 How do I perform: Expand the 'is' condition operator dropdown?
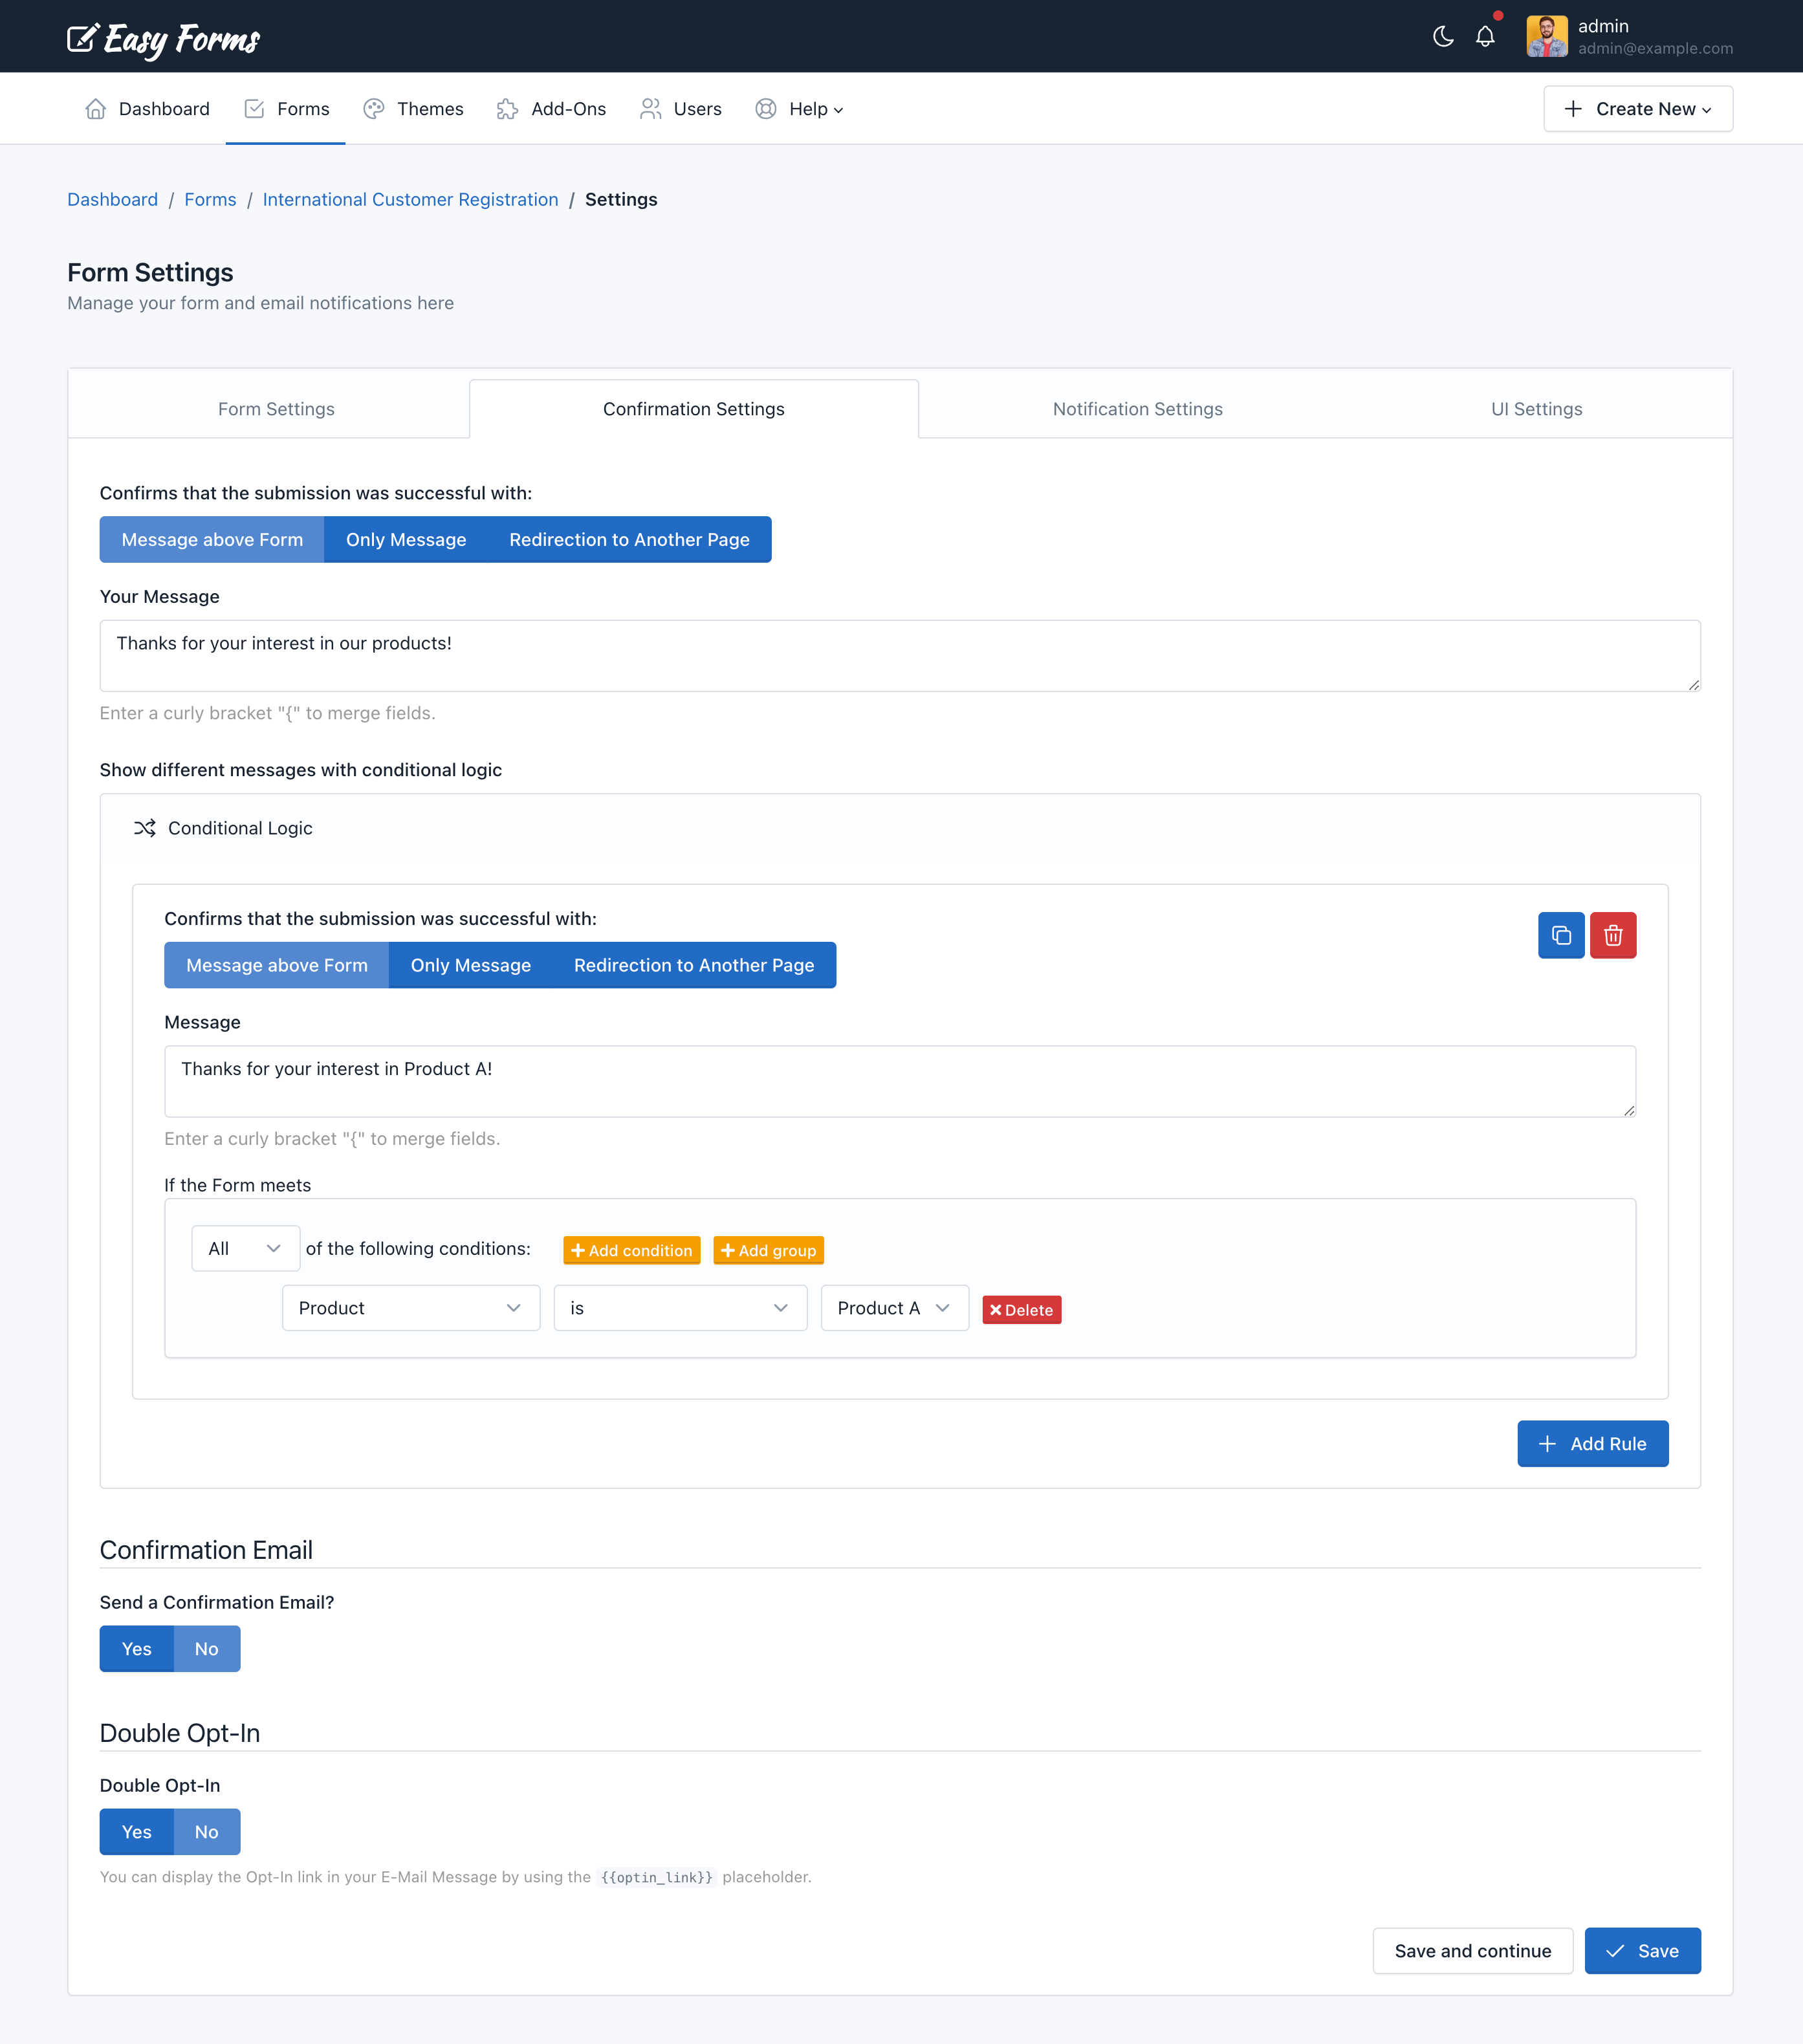679,1308
